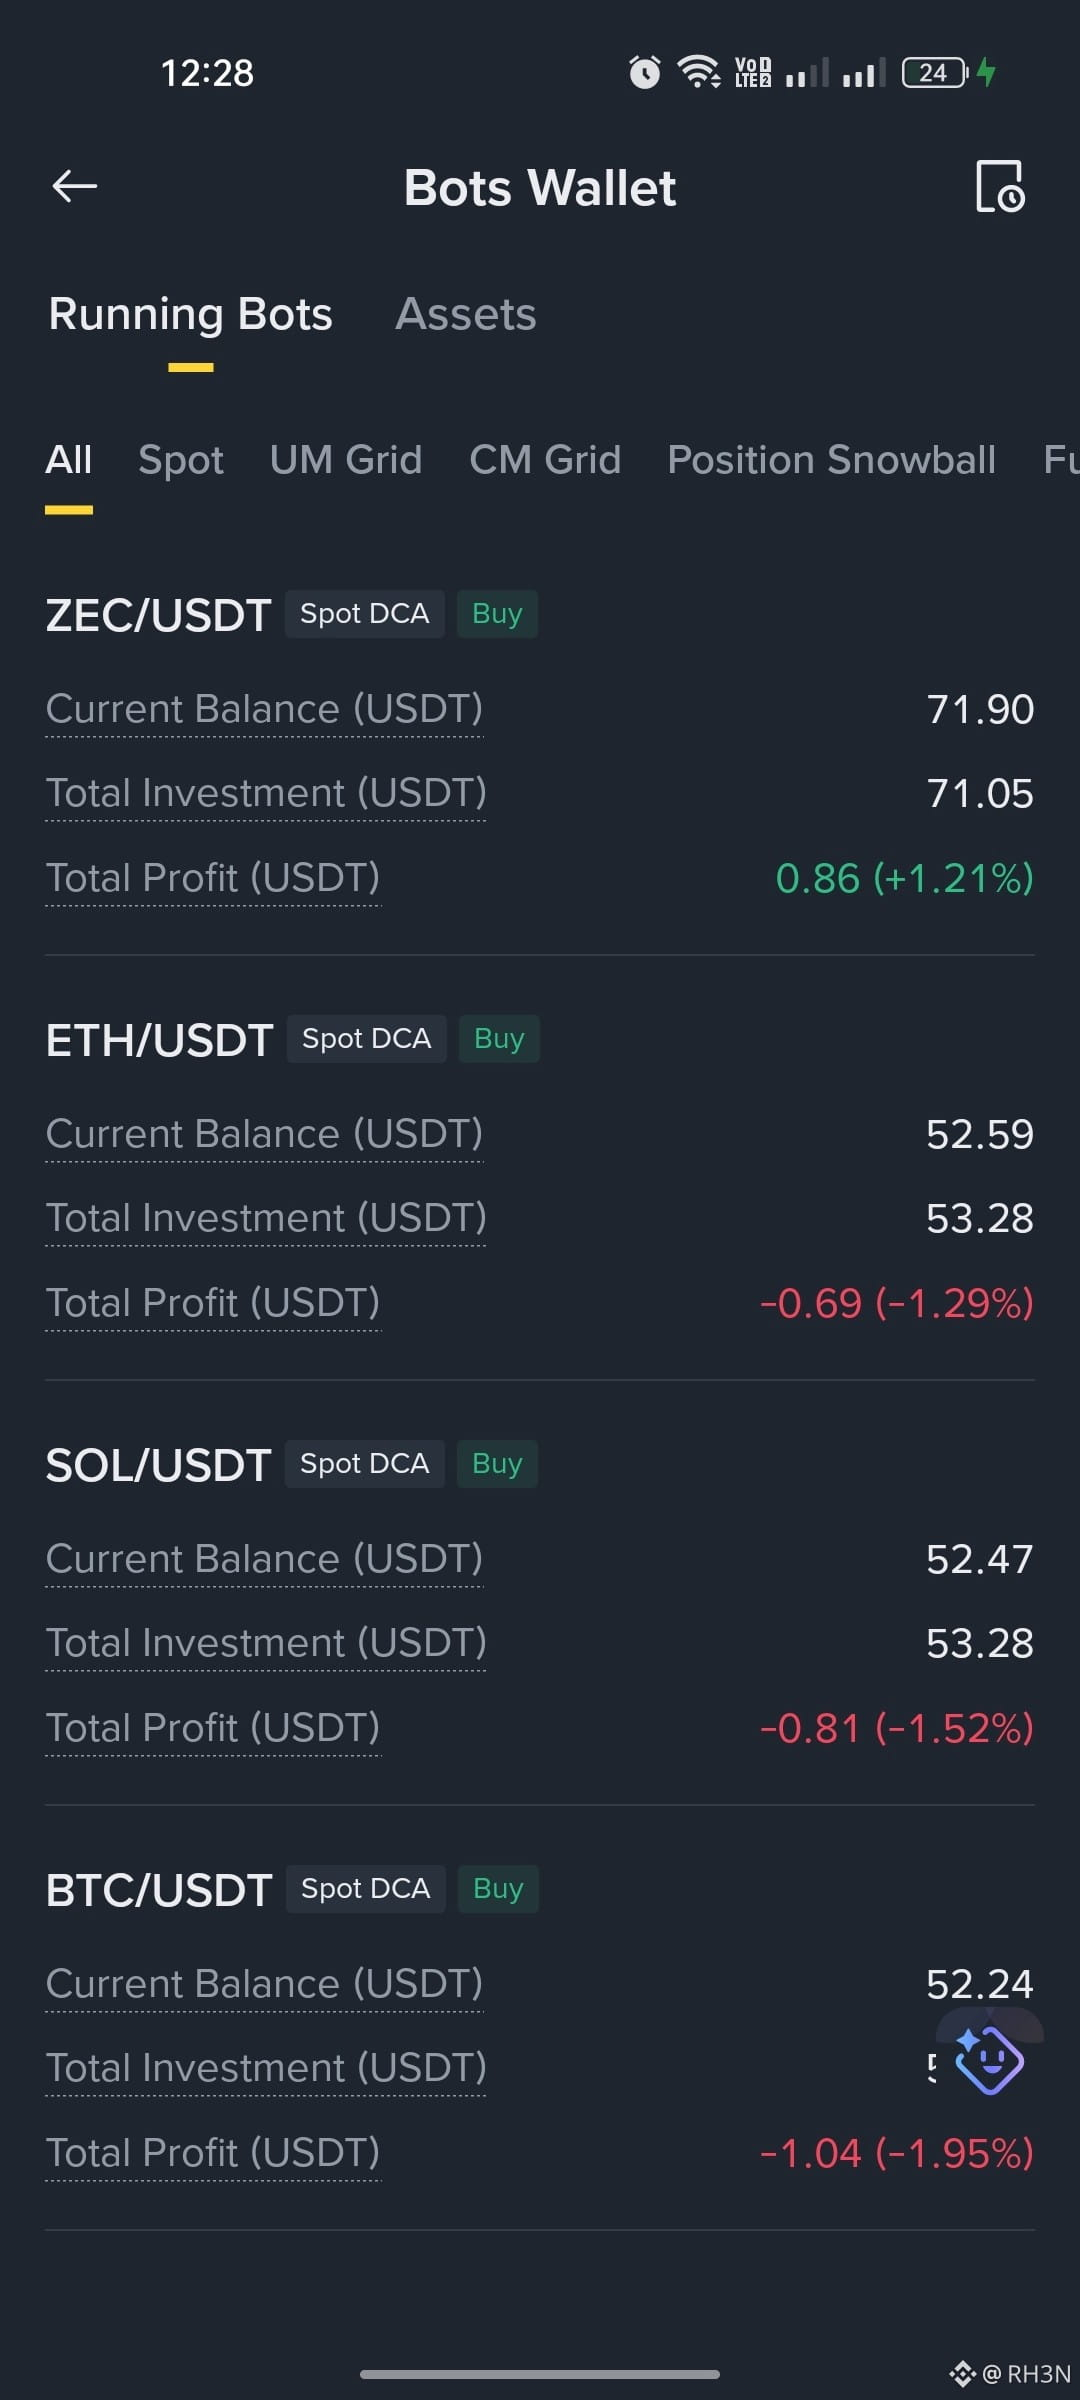
Task: Tap the alarm clock status icon
Action: [x=645, y=72]
